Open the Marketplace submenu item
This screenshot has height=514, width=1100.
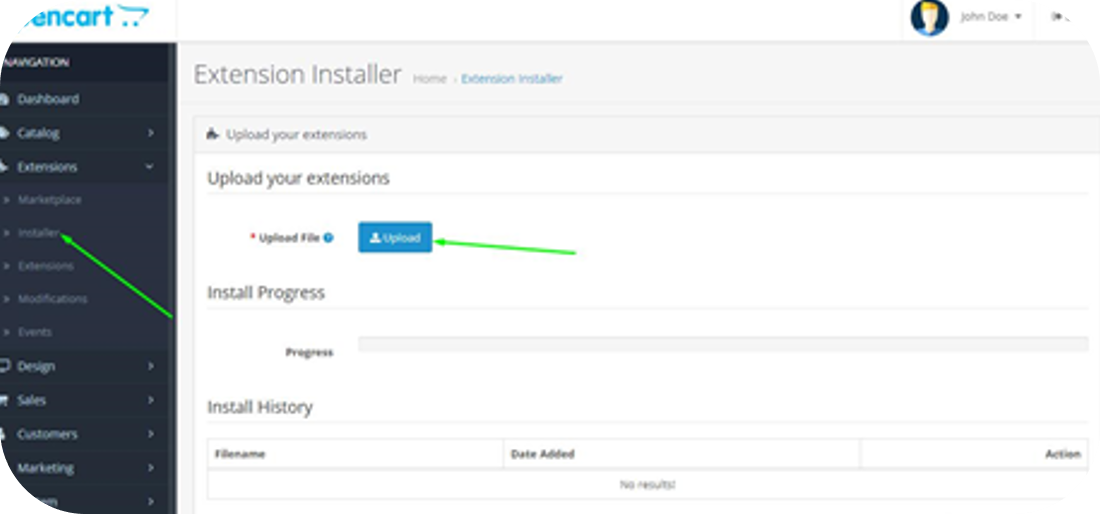coord(49,200)
